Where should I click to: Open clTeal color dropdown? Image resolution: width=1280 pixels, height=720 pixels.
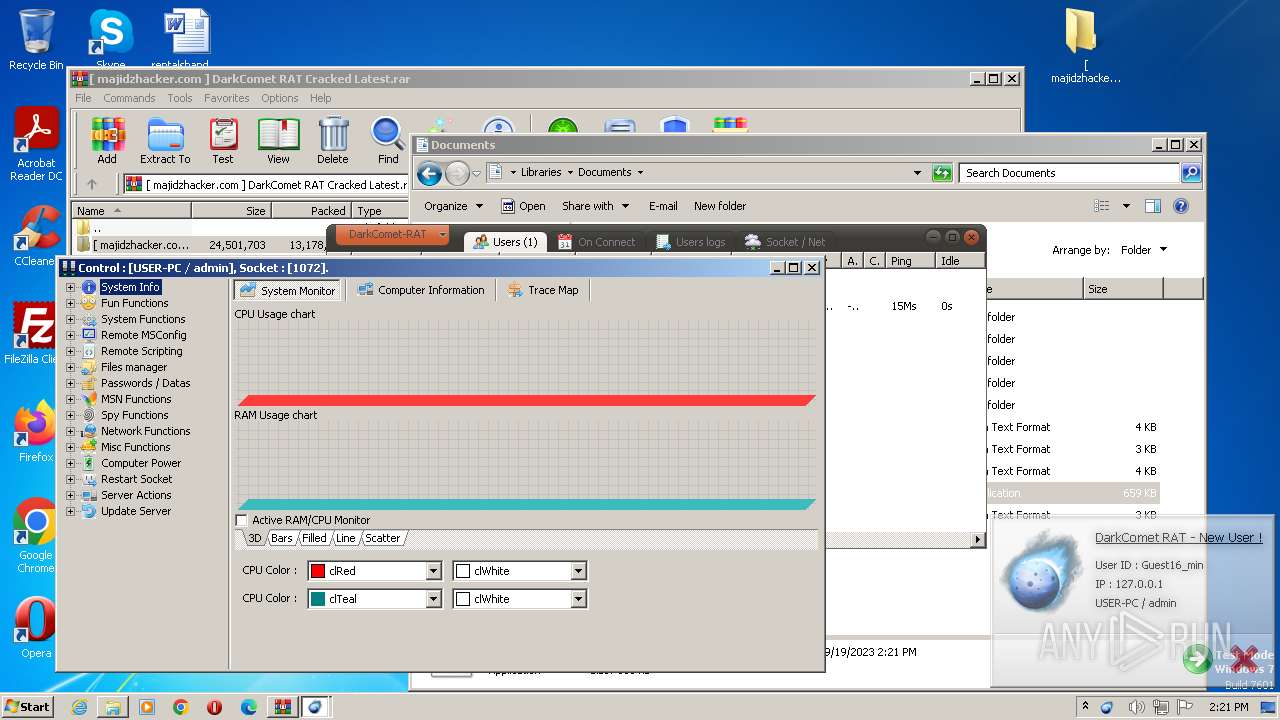point(433,599)
